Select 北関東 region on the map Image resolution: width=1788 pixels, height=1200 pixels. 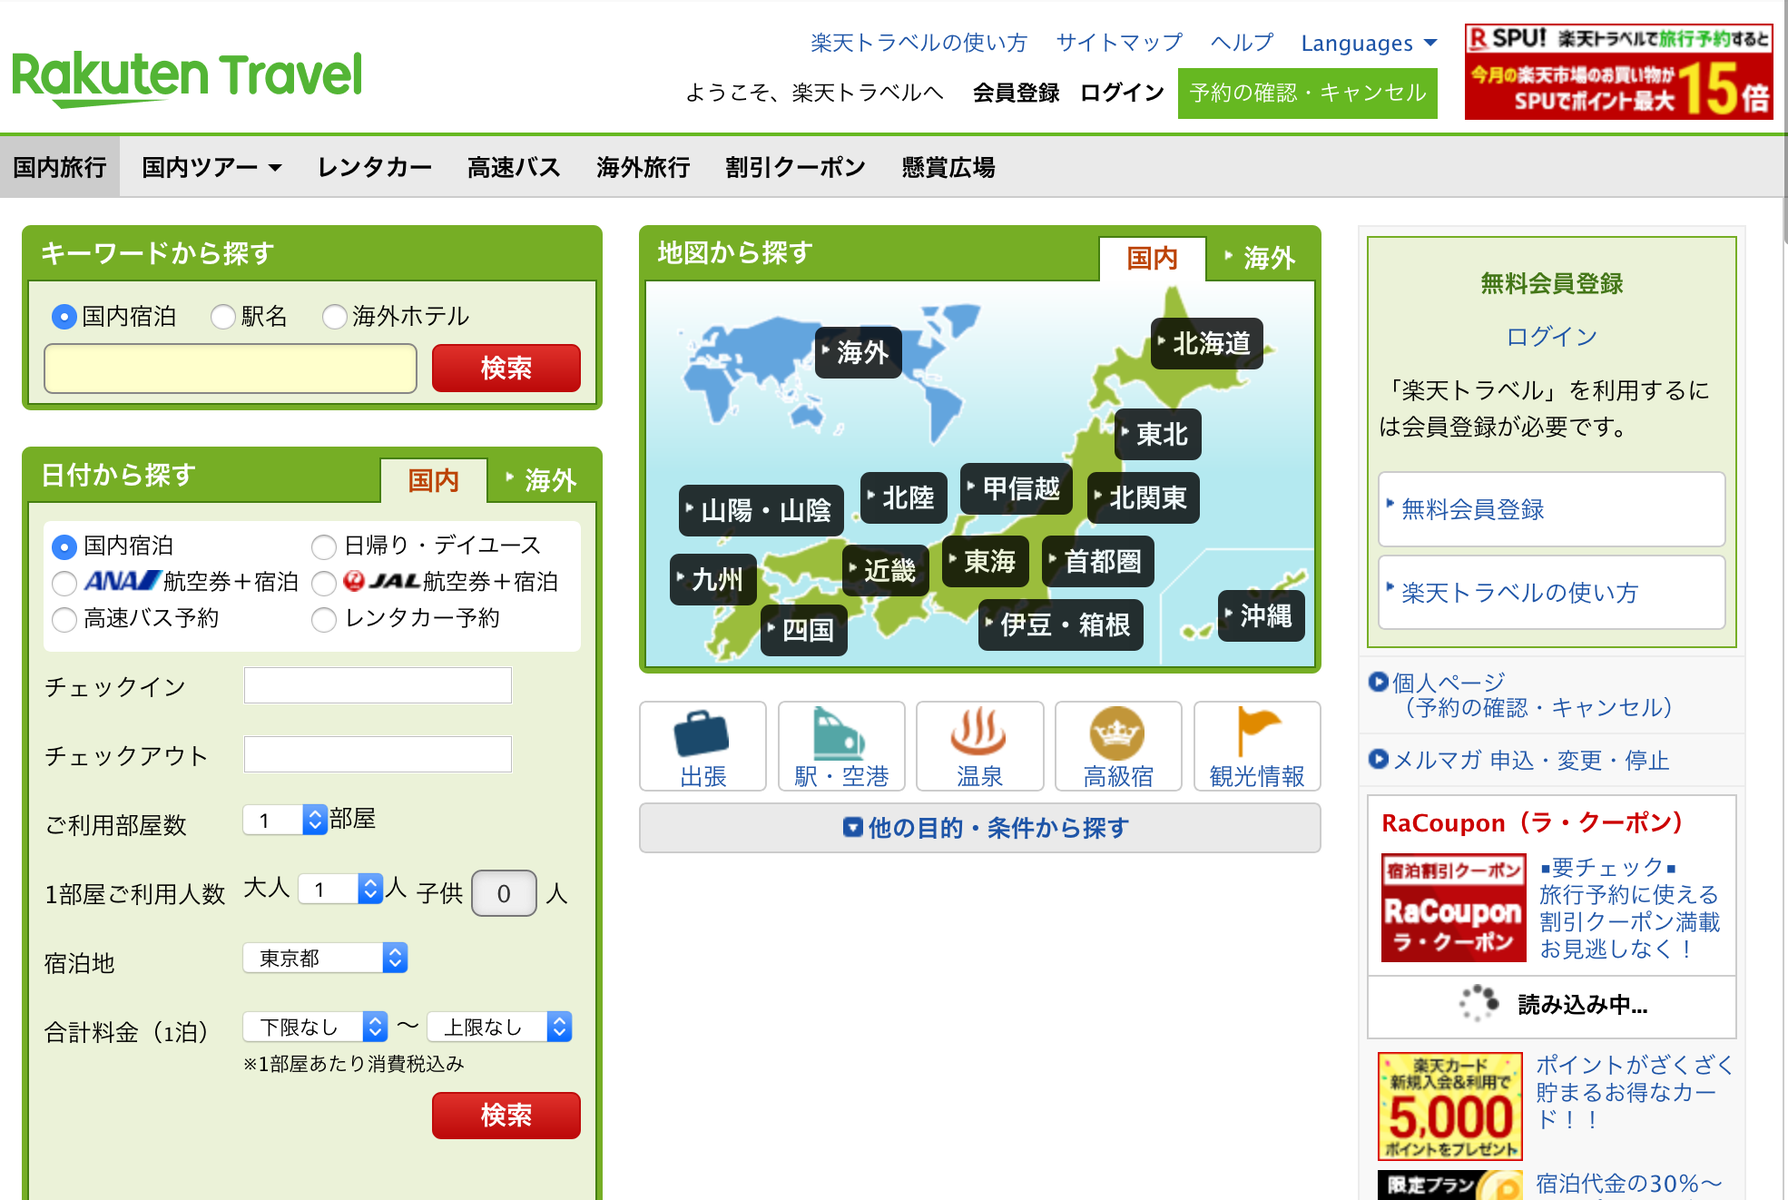[1143, 498]
